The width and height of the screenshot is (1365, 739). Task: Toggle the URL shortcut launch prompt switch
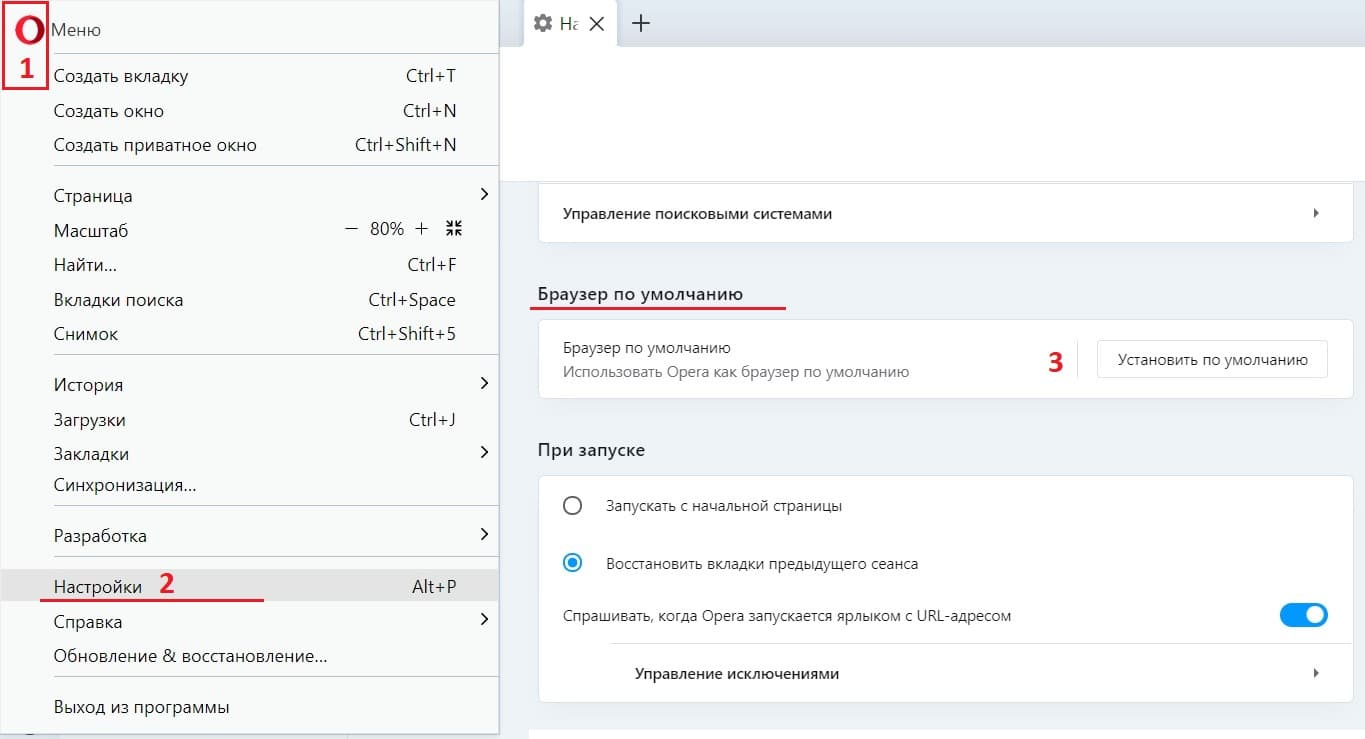(x=1303, y=615)
